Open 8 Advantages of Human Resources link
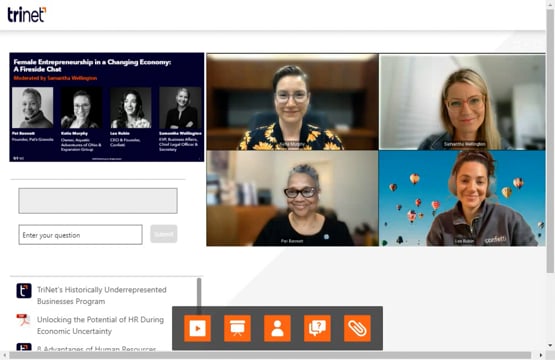 pos(96,349)
